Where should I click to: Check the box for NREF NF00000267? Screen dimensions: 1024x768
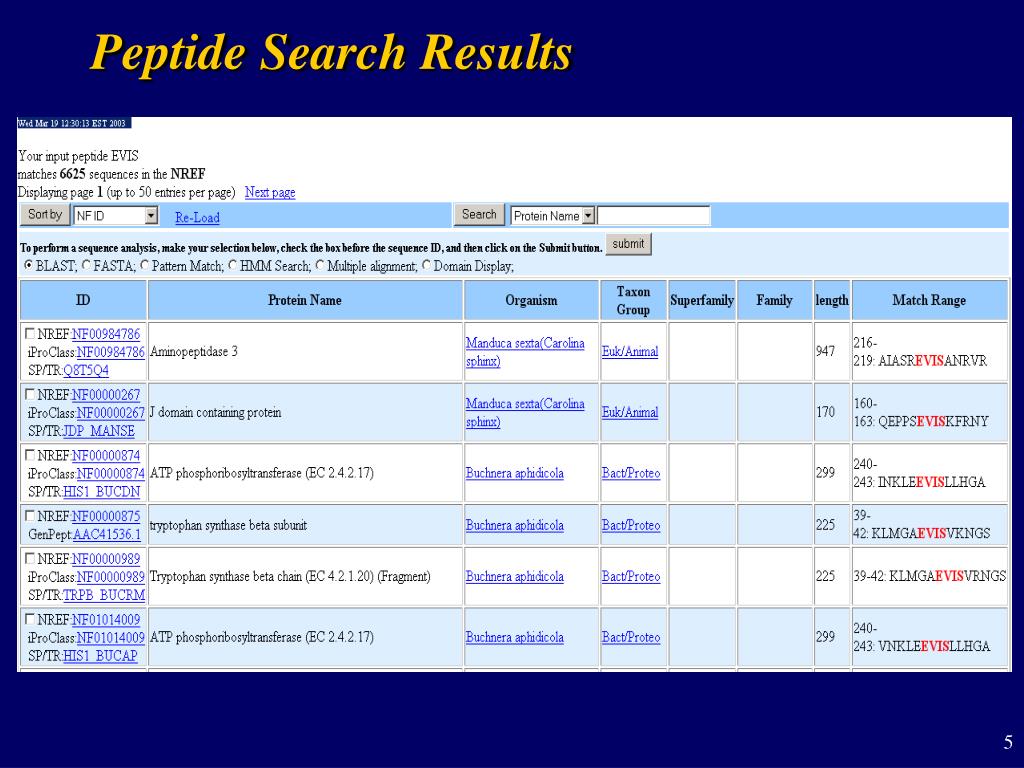(30, 394)
